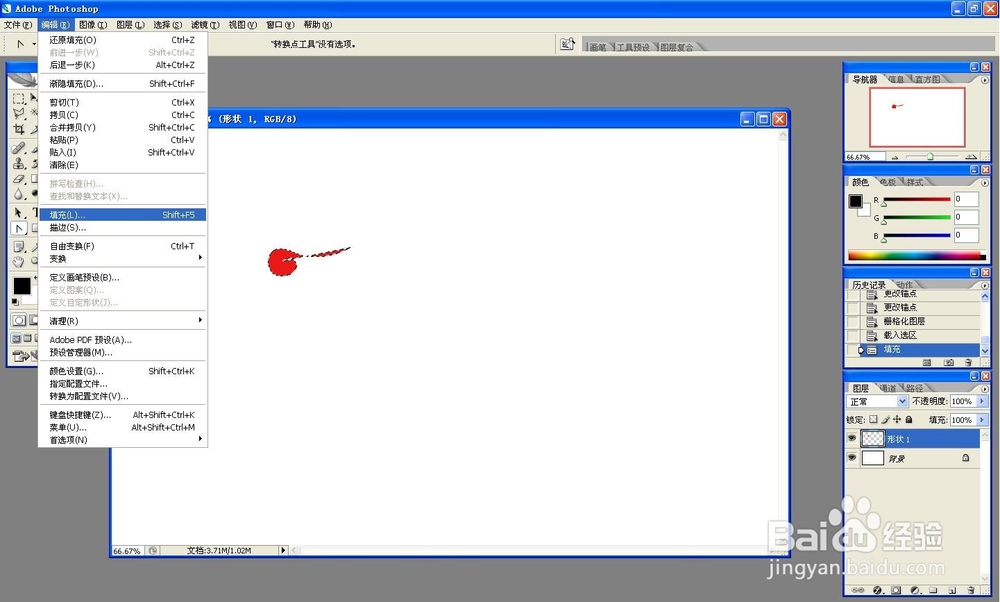Add layer style icon in Layers panel
1000x602 pixels.
[x=877, y=590]
